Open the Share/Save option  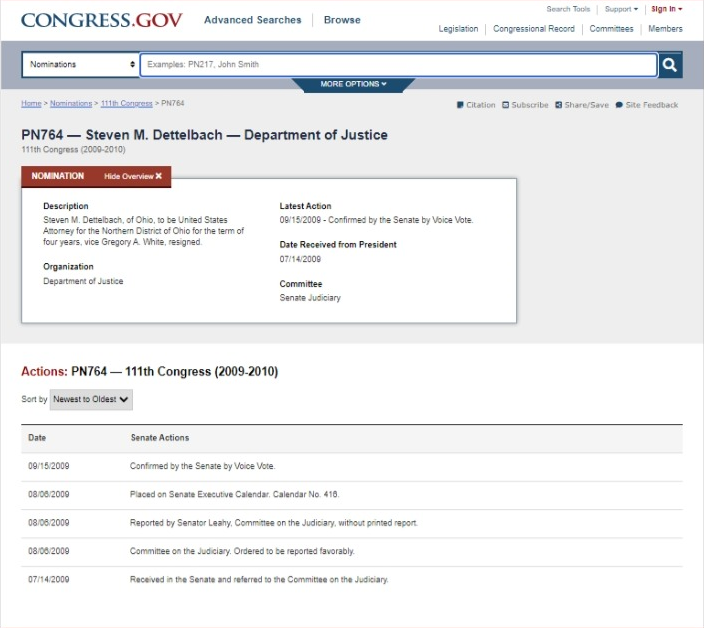click(x=582, y=105)
